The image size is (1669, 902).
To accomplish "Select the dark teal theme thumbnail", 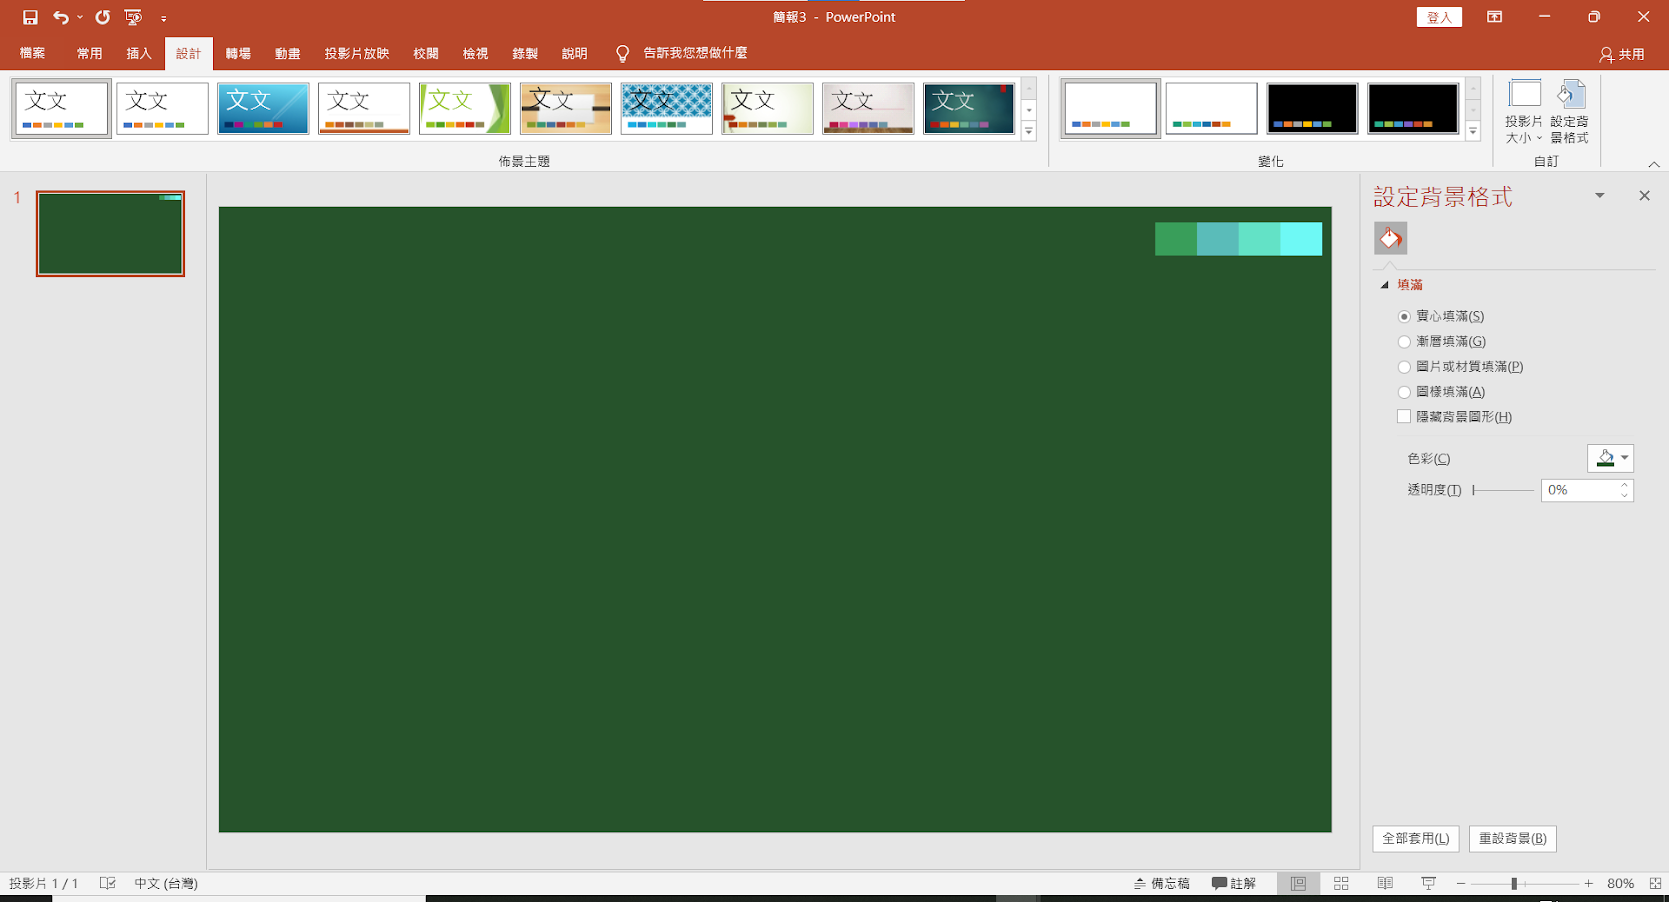I will [x=969, y=108].
